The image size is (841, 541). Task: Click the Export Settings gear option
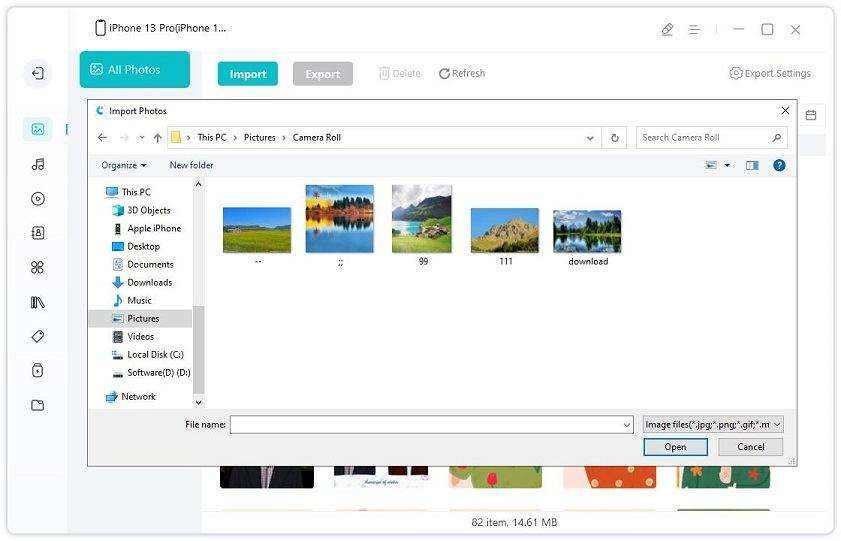[x=770, y=73]
